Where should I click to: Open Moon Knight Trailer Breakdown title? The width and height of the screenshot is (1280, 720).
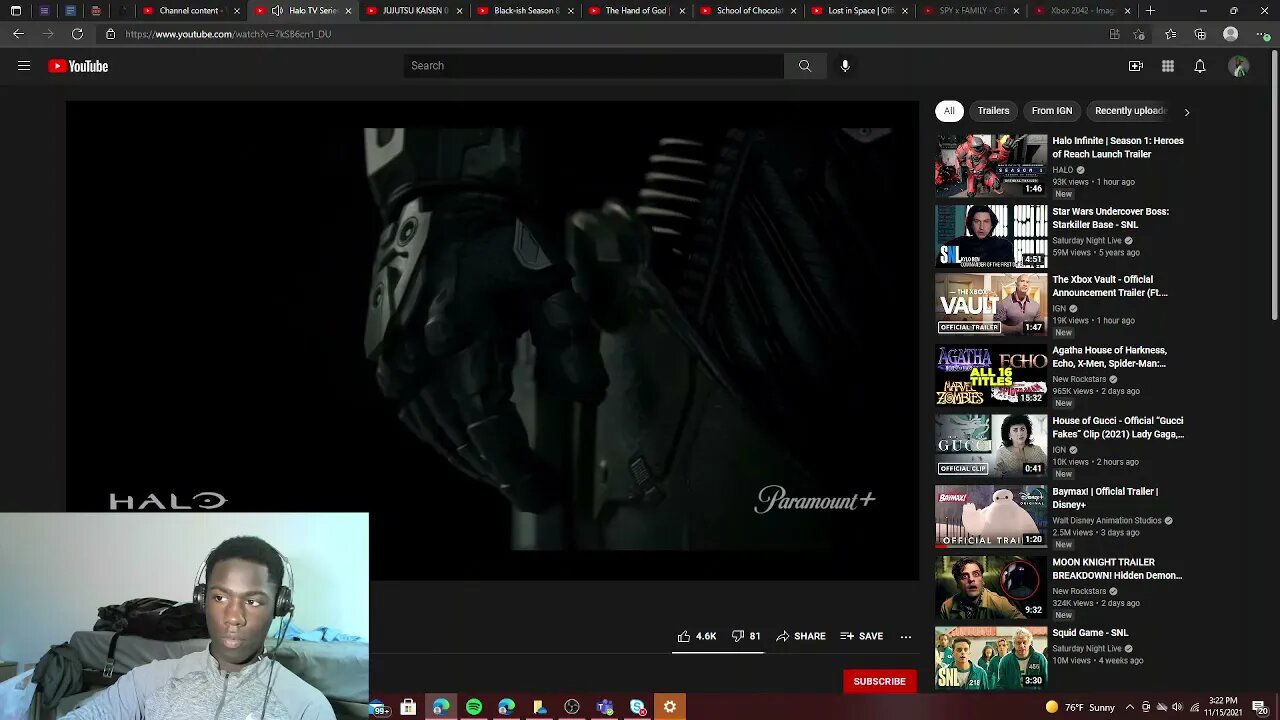pos(1117,569)
